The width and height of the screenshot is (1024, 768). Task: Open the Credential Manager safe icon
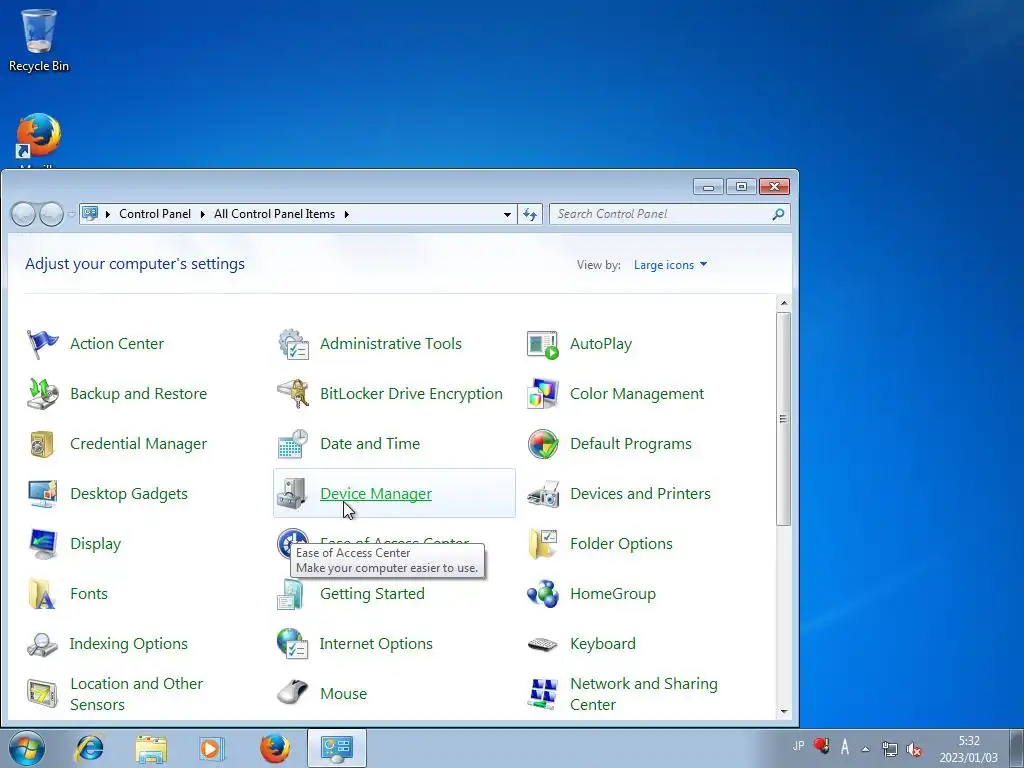[x=42, y=444]
